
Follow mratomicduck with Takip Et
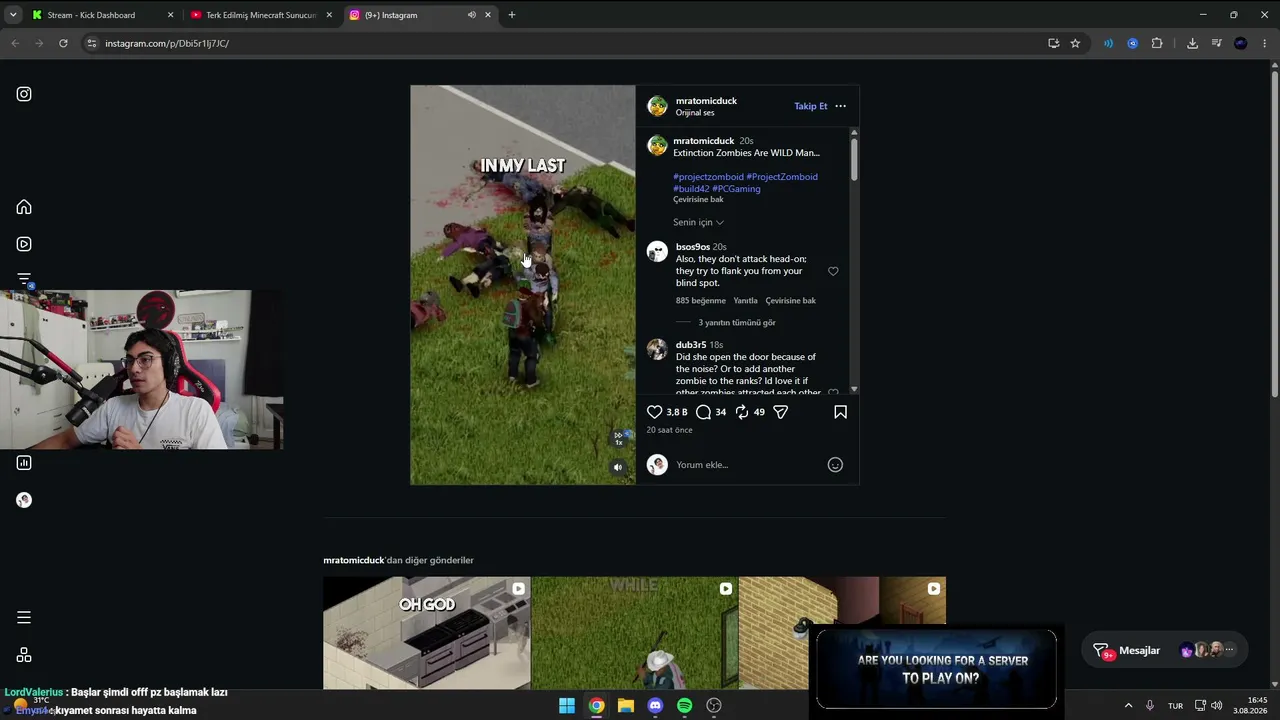coord(811,106)
